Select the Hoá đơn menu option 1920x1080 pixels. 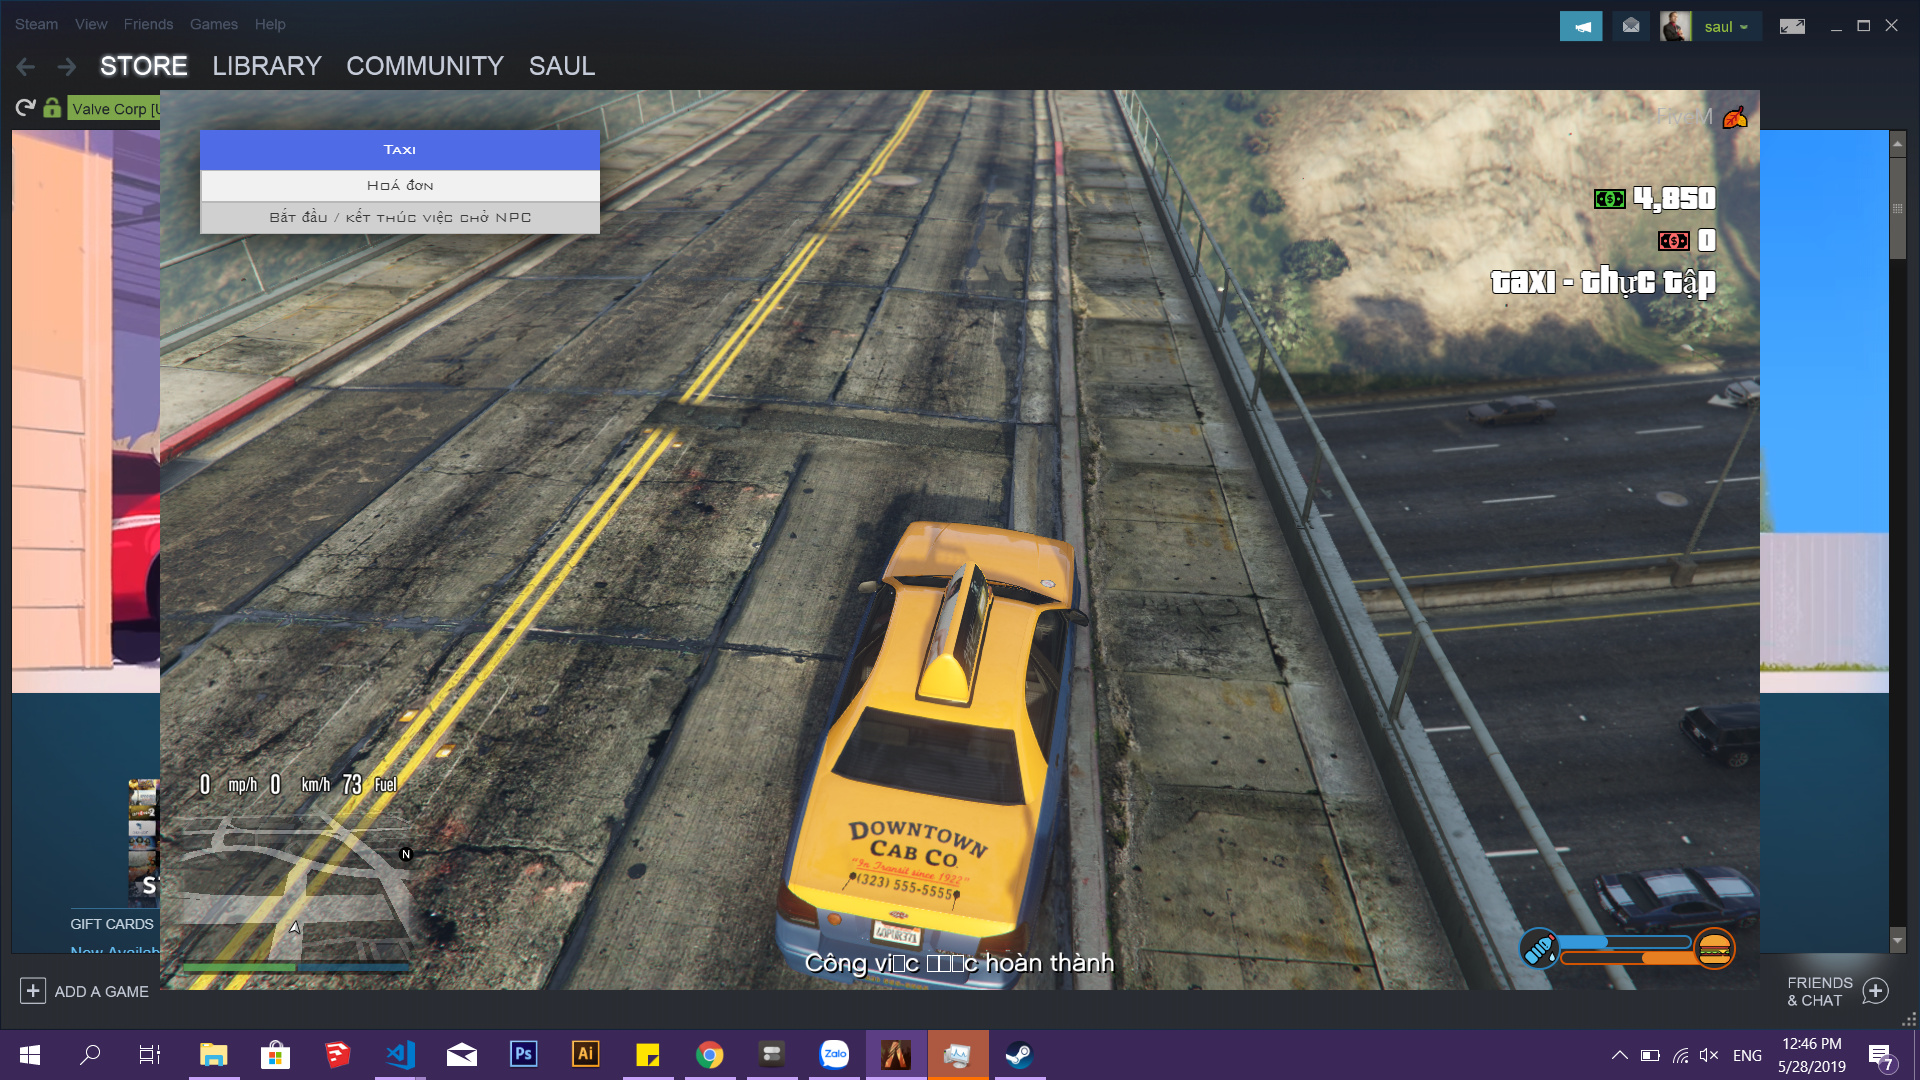pos(400,185)
